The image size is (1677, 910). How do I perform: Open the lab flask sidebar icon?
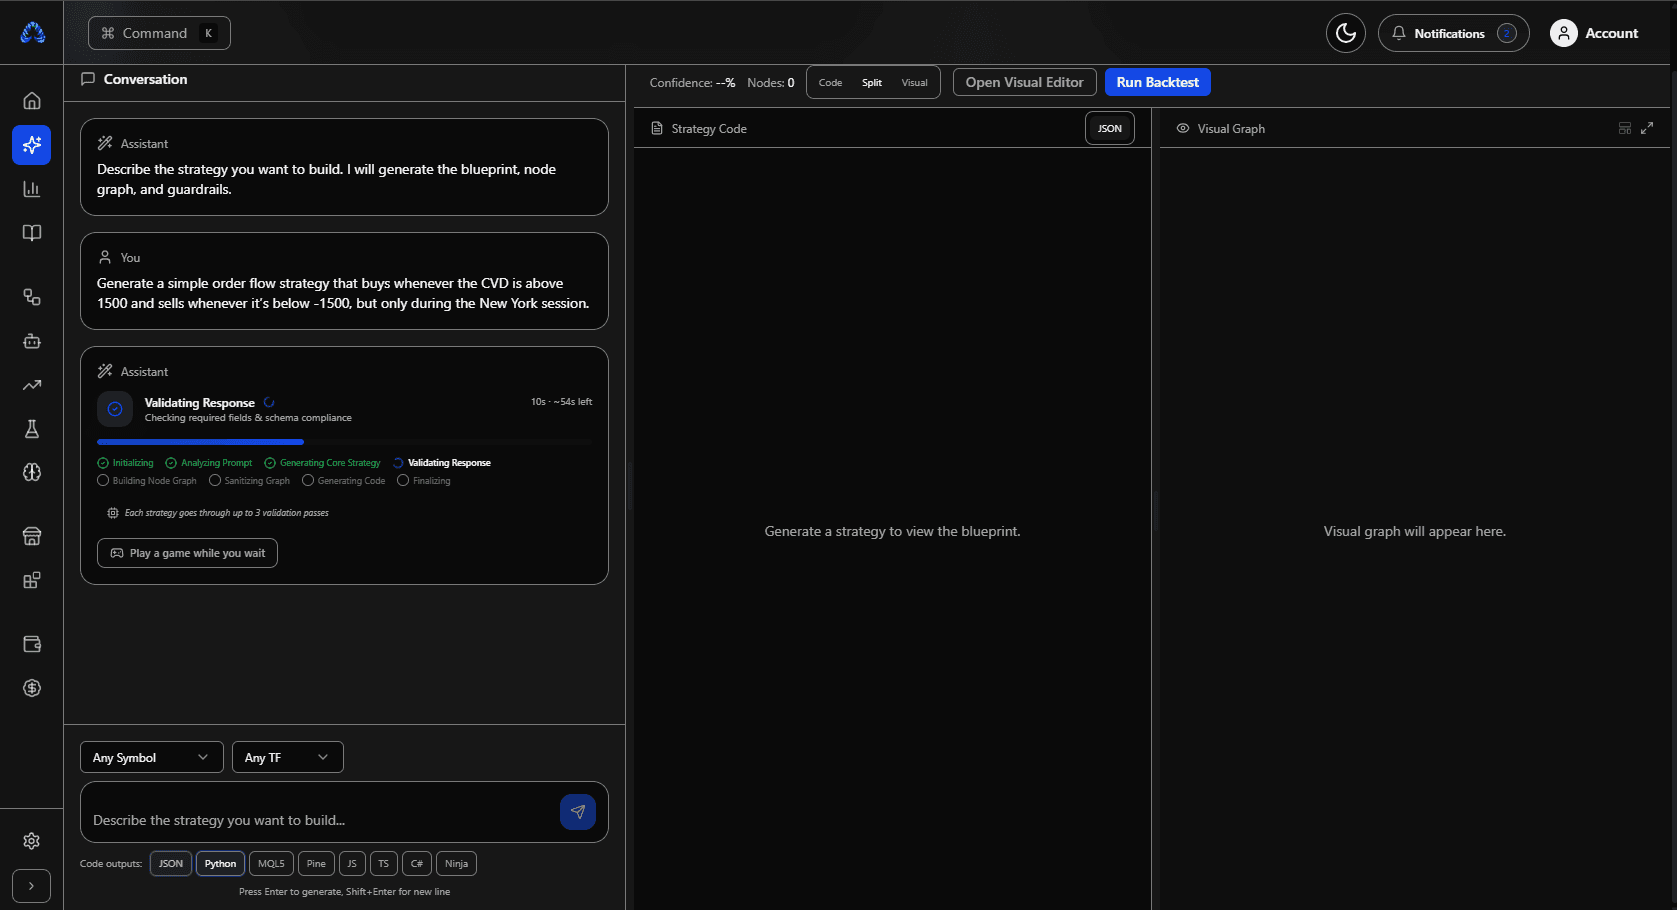(32, 429)
